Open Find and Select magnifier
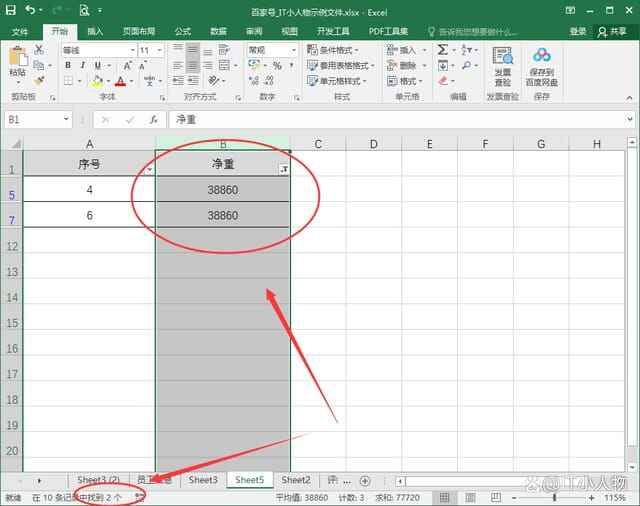This screenshot has height=506, width=640. tap(467, 65)
